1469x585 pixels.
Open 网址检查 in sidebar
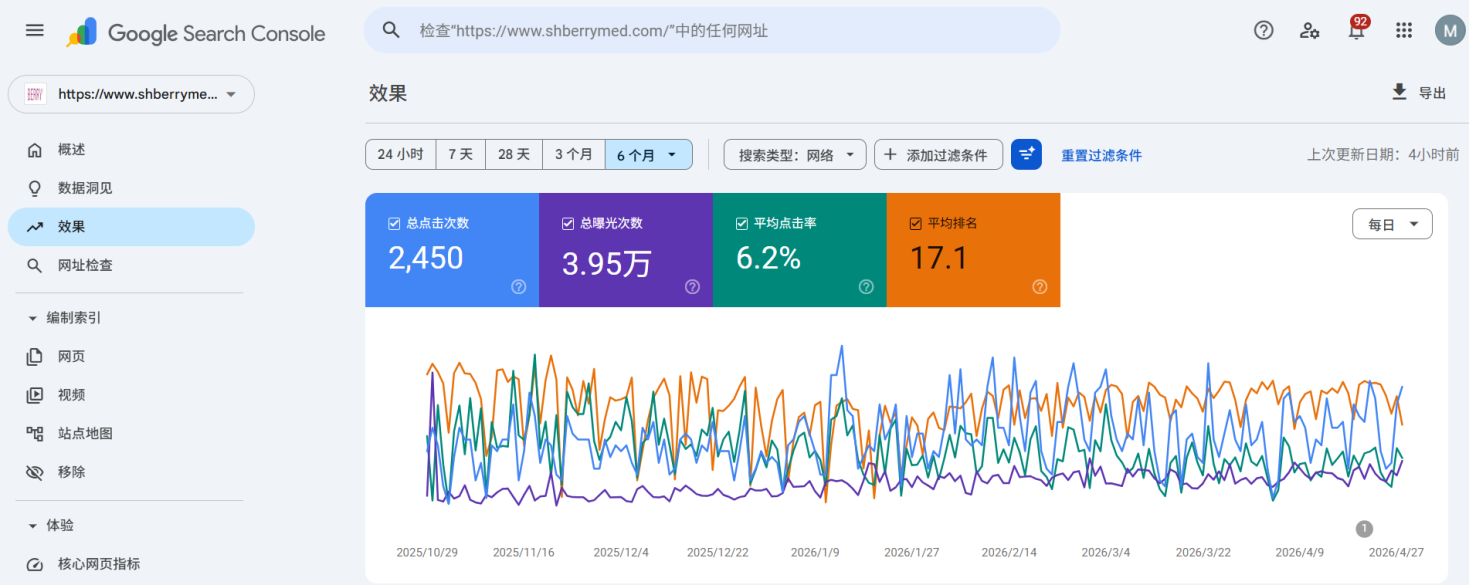coord(131,266)
